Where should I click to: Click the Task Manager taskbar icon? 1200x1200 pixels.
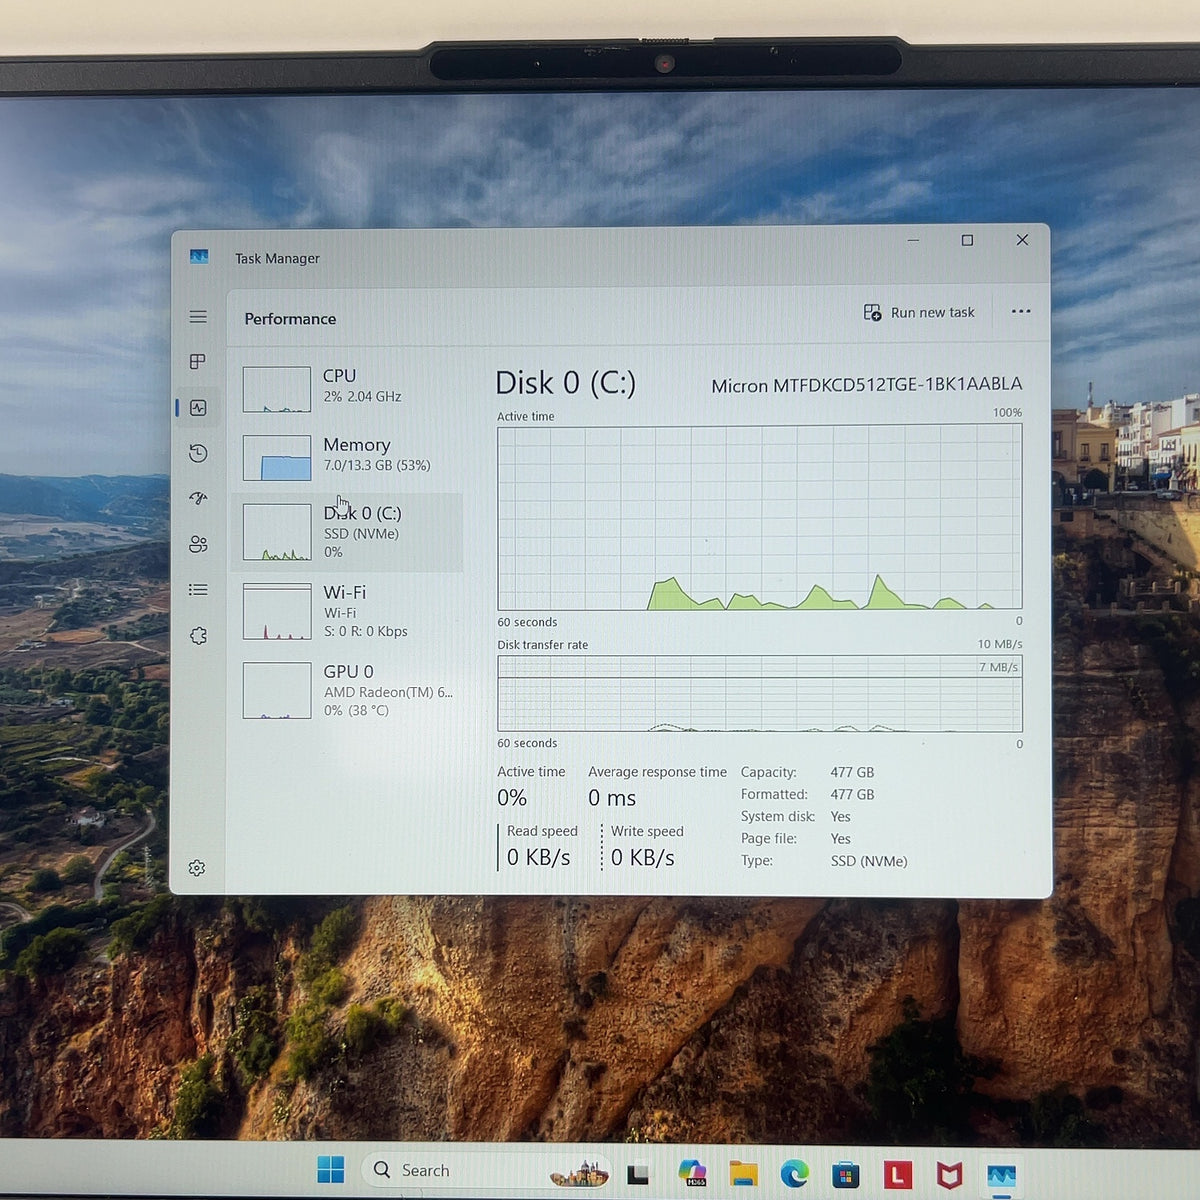(x=1001, y=1175)
